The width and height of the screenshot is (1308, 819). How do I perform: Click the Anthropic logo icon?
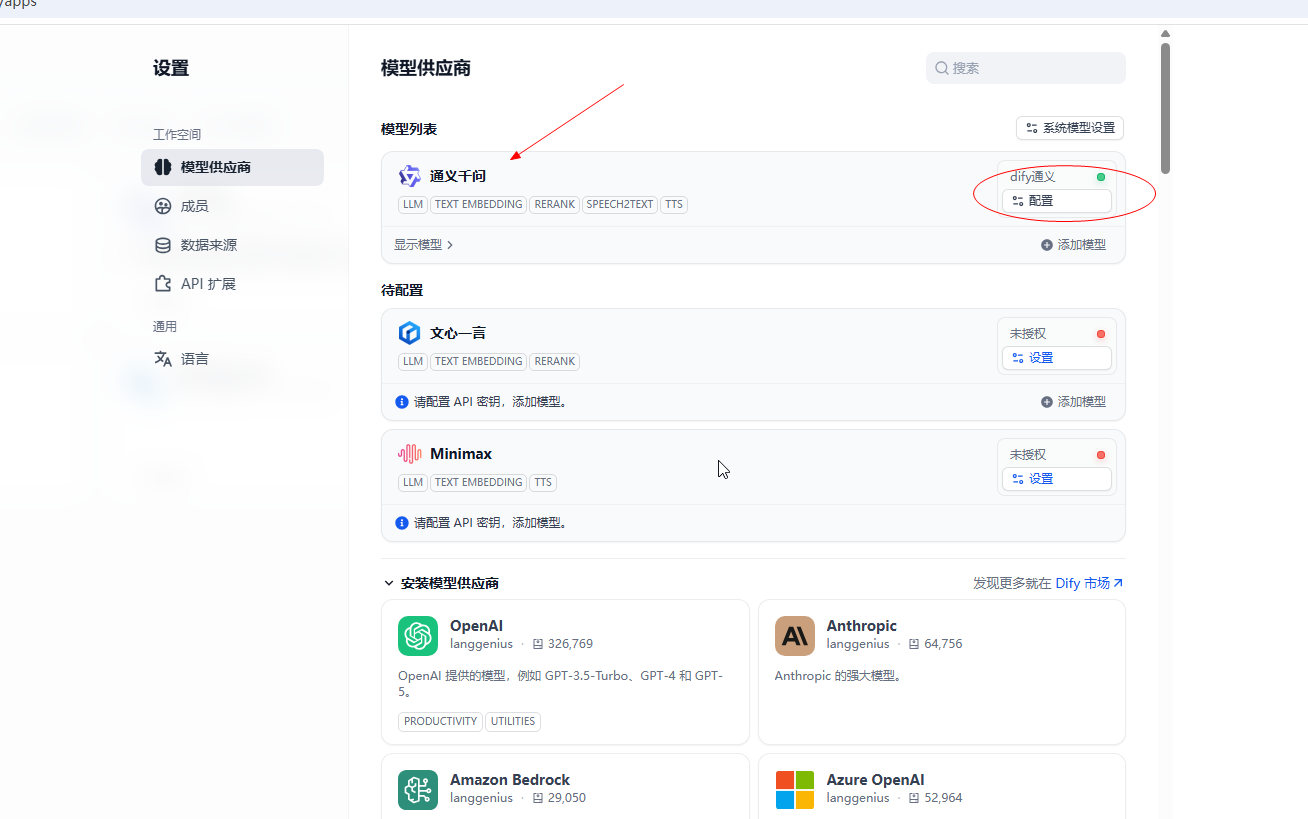tap(795, 636)
